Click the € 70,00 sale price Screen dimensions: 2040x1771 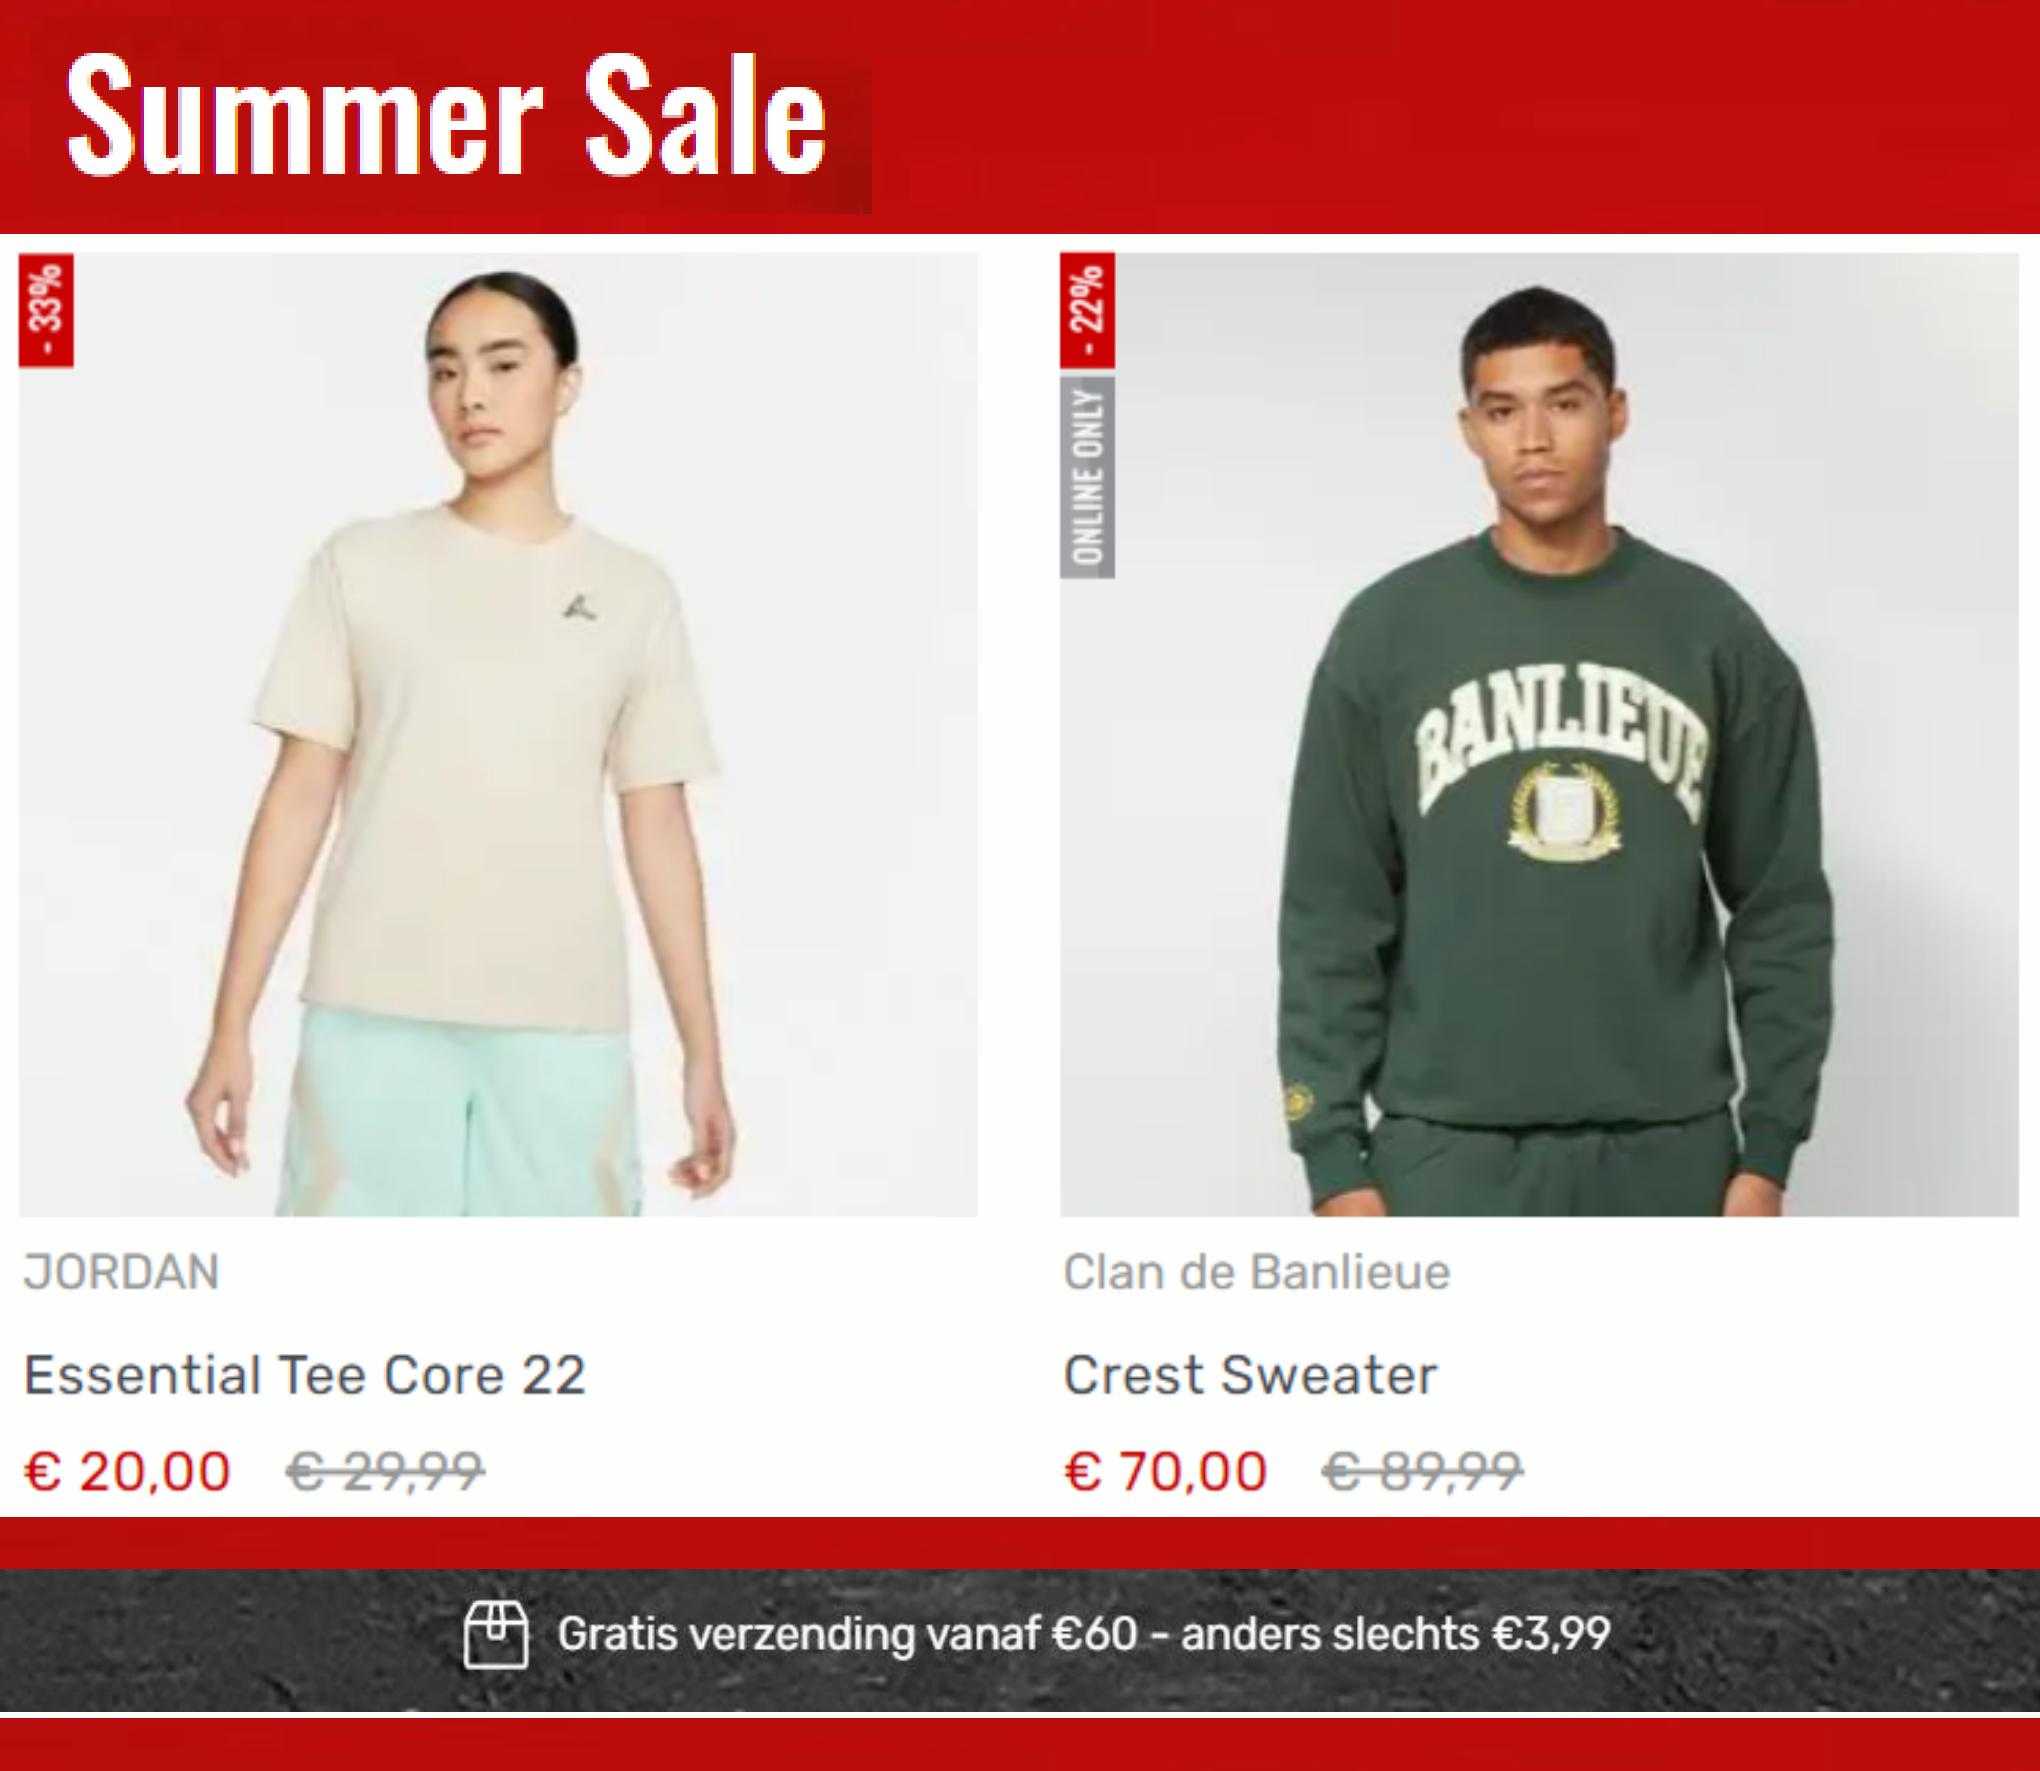click(x=1166, y=1471)
